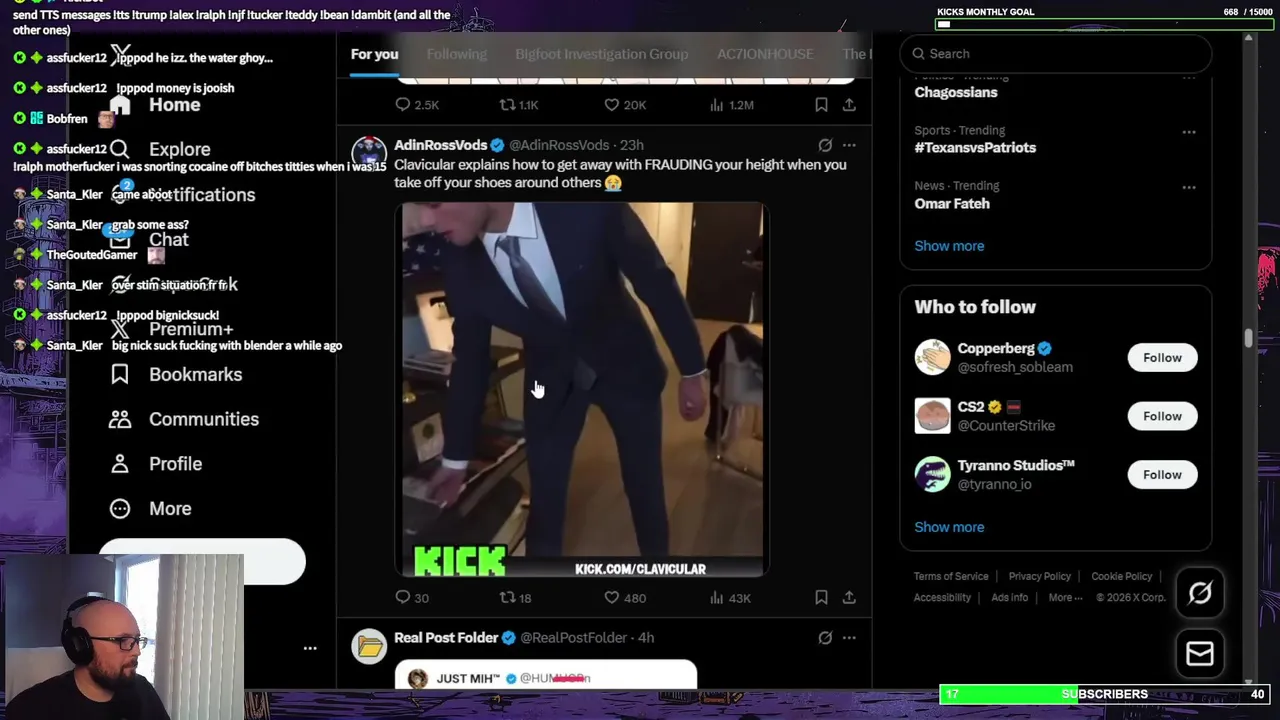Click the Search input field
Viewport: 1280px width, 720px height.
(1056, 54)
